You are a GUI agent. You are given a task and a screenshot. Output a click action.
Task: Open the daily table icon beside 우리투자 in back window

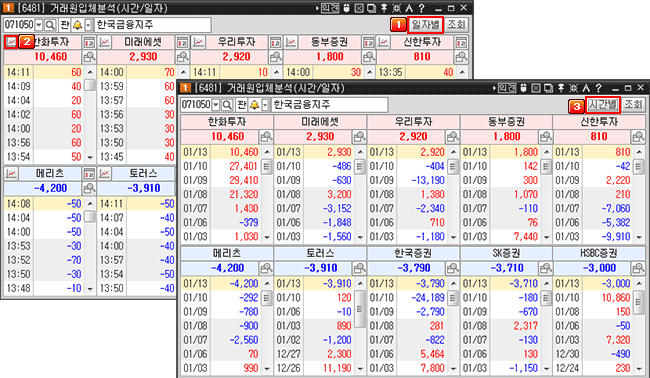(275, 42)
